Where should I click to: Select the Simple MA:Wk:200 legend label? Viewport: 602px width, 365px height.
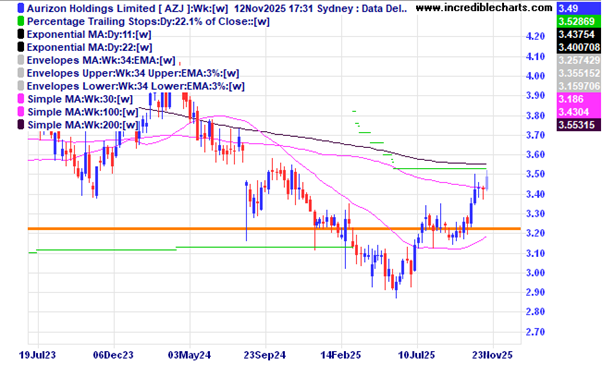tap(83, 125)
